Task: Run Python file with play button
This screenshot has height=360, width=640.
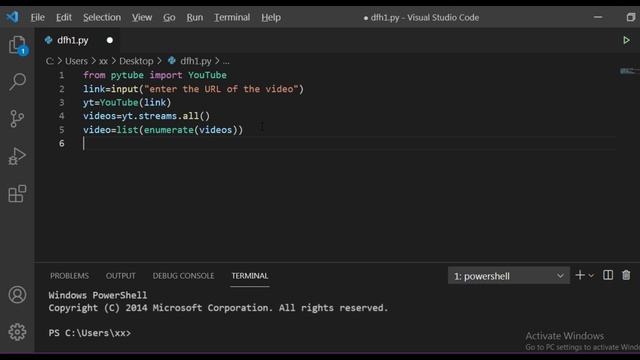Action: [x=626, y=40]
